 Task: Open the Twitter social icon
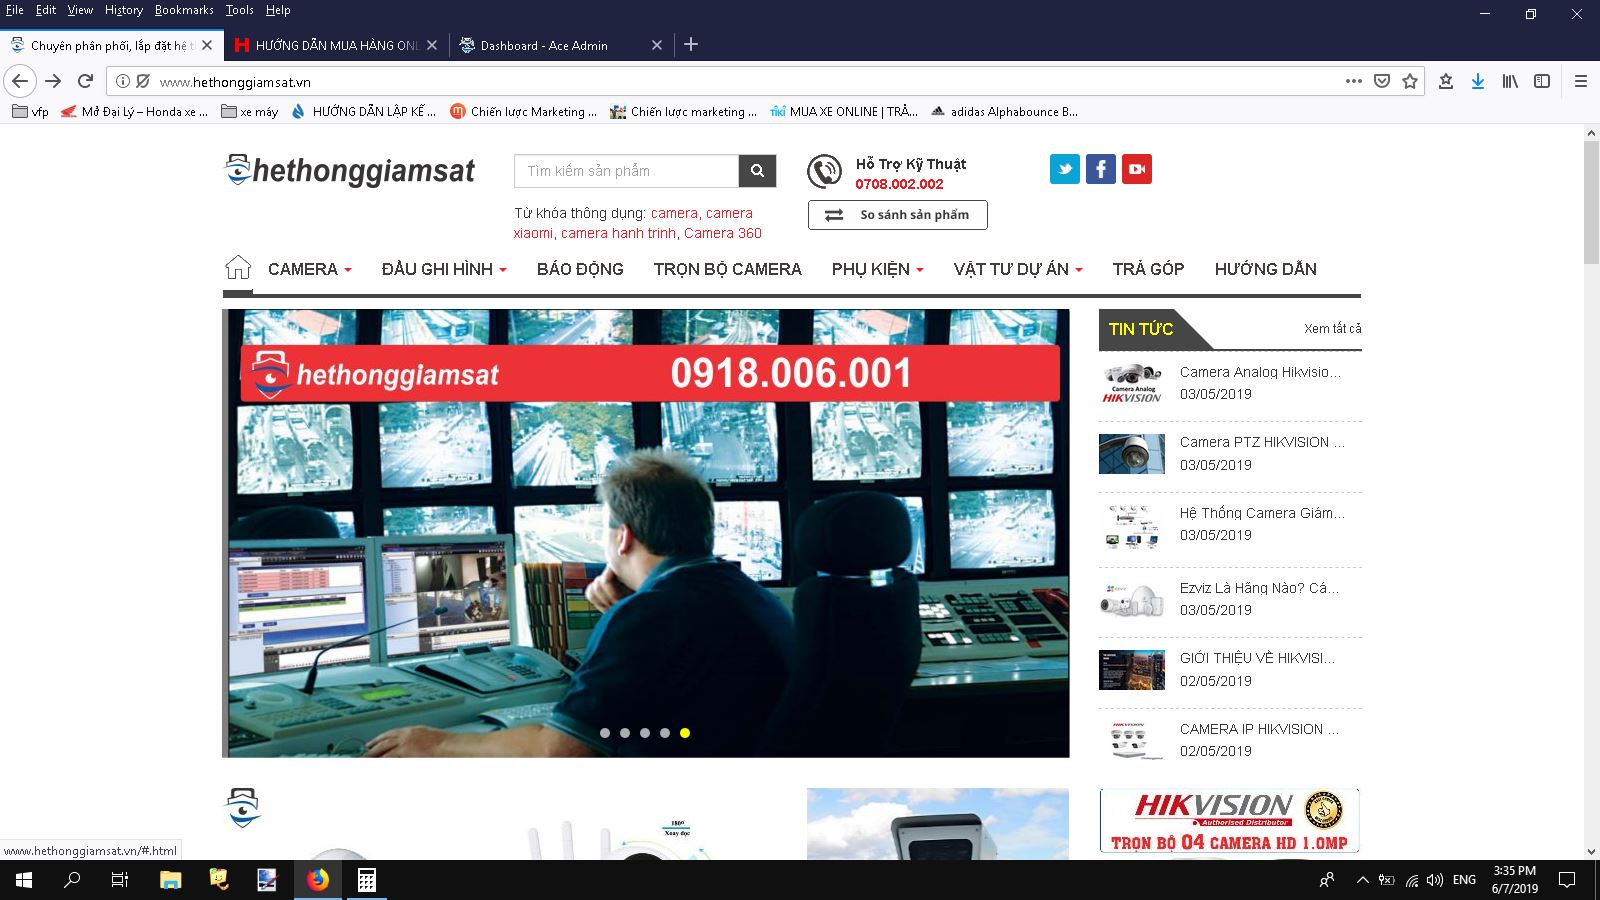pos(1065,169)
